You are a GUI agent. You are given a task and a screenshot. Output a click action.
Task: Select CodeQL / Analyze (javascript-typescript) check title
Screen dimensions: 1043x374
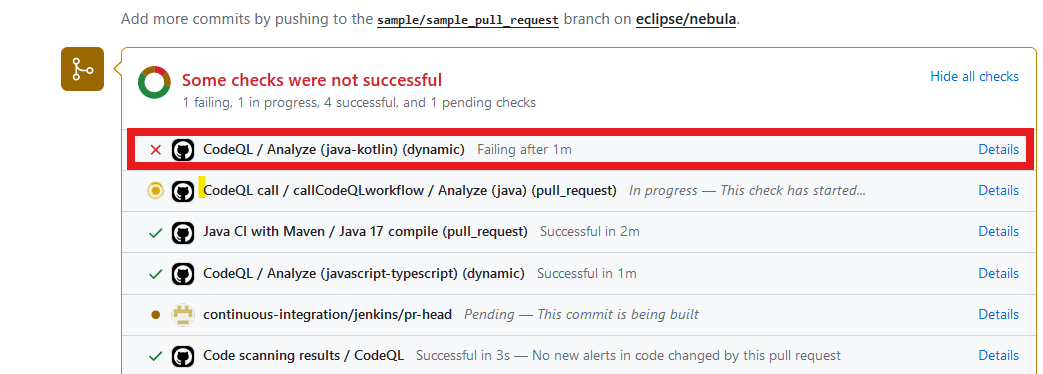coord(364,274)
